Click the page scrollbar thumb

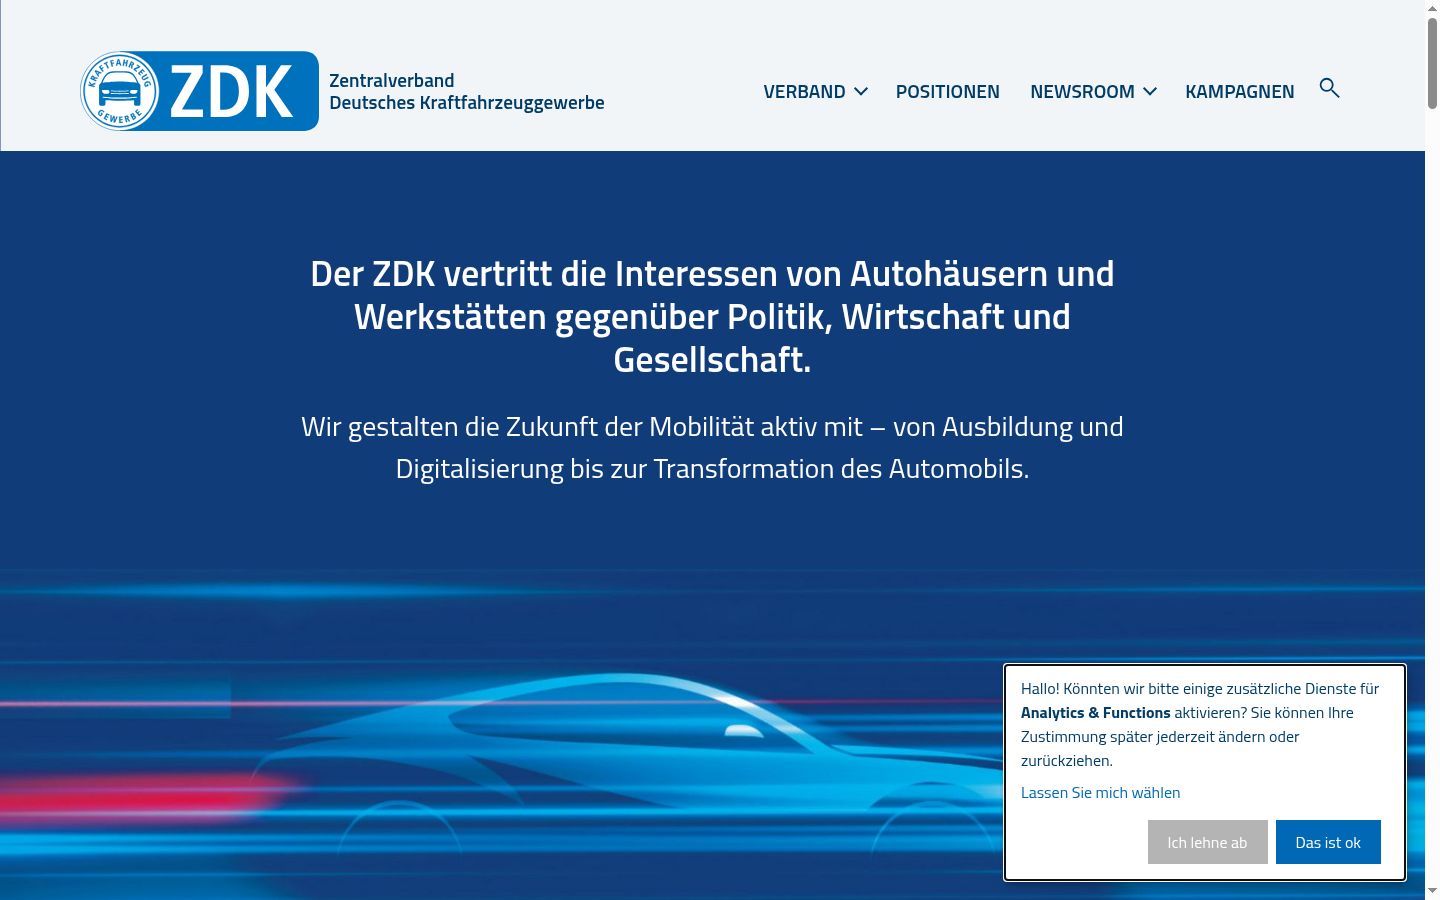coord(1432,62)
